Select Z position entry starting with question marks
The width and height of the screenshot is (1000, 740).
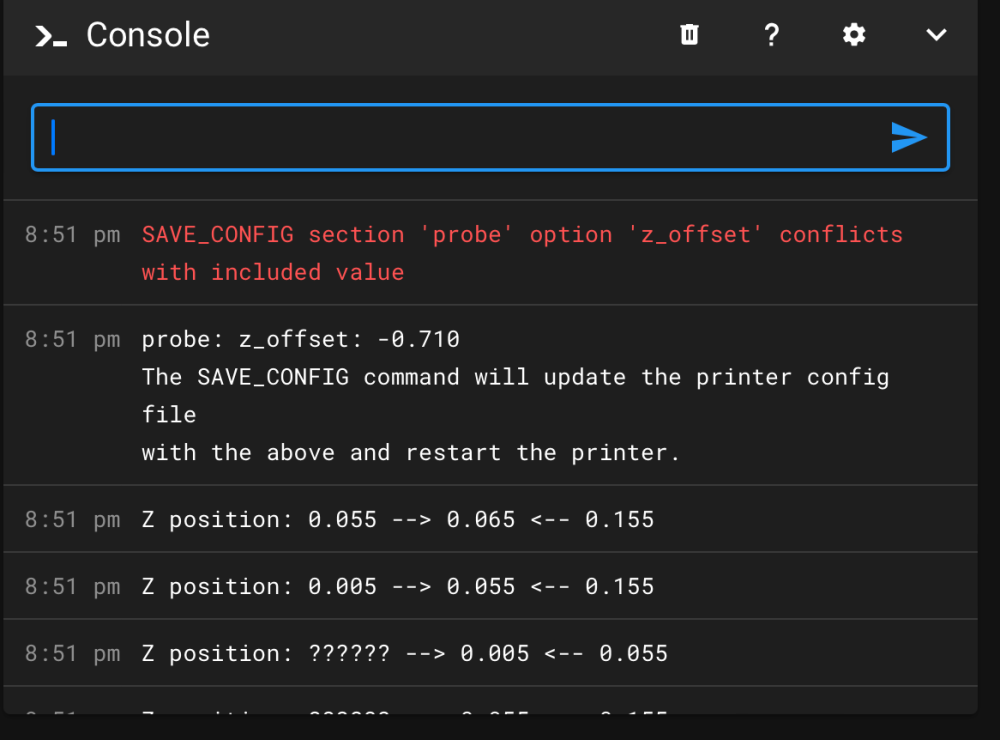coord(405,653)
